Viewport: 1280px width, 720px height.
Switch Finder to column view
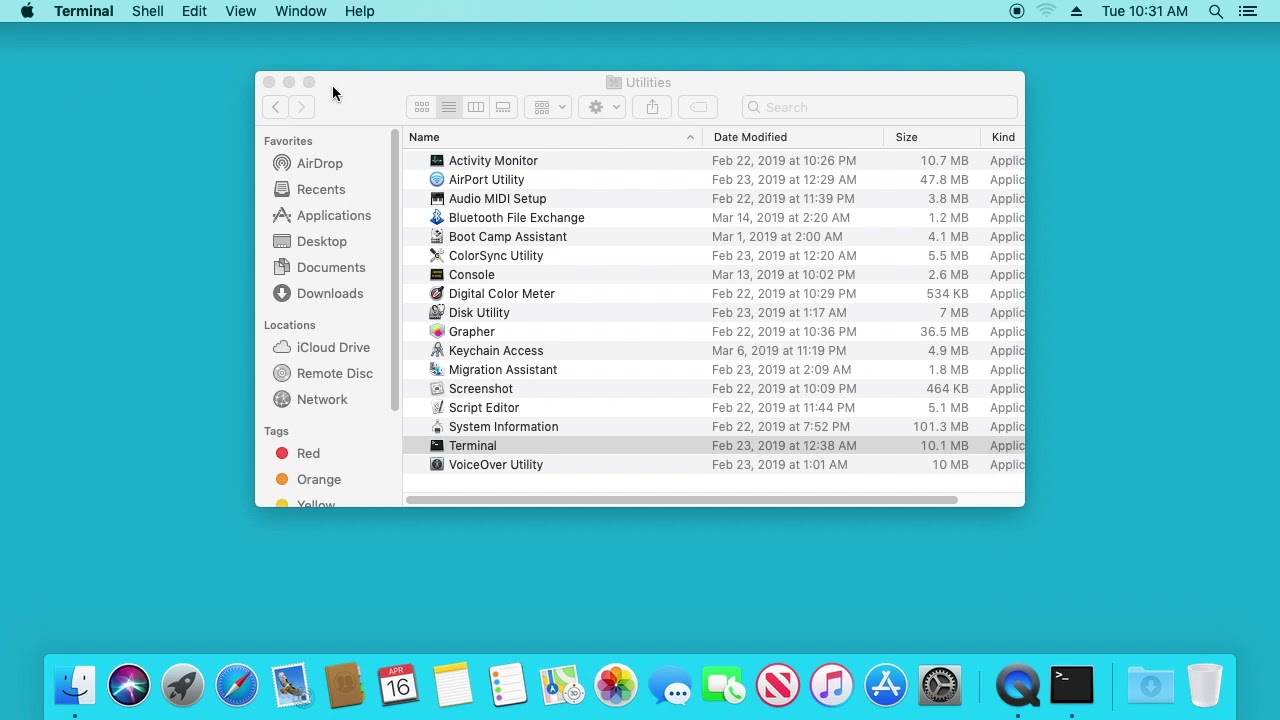click(x=476, y=107)
